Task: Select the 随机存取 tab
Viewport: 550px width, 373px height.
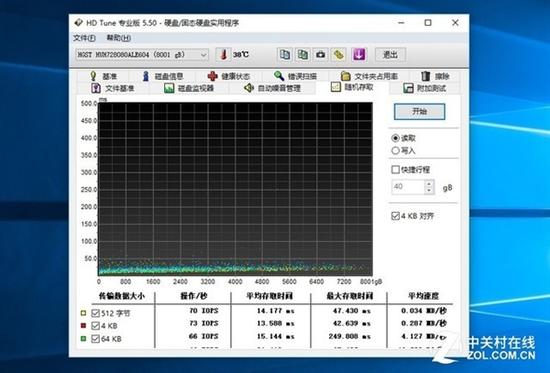Action: [352, 87]
